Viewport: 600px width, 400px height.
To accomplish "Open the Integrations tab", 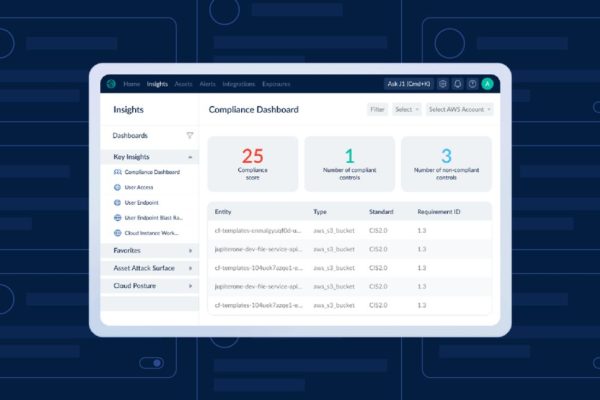I will pos(239,84).
